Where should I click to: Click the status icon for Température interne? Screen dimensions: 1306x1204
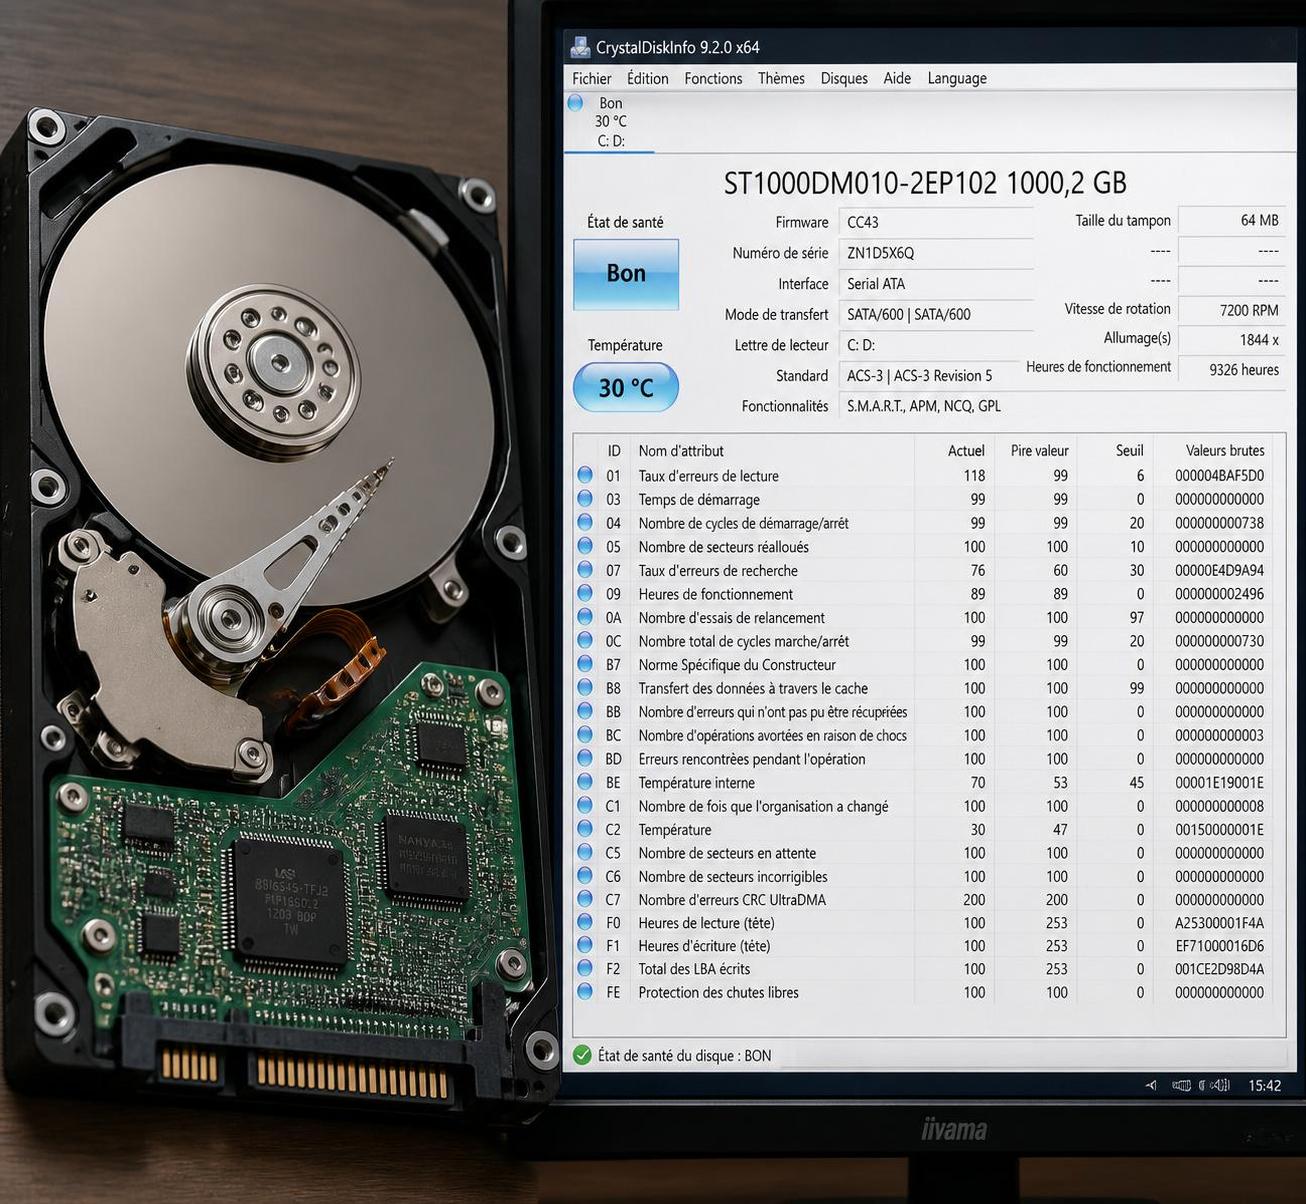[585, 782]
